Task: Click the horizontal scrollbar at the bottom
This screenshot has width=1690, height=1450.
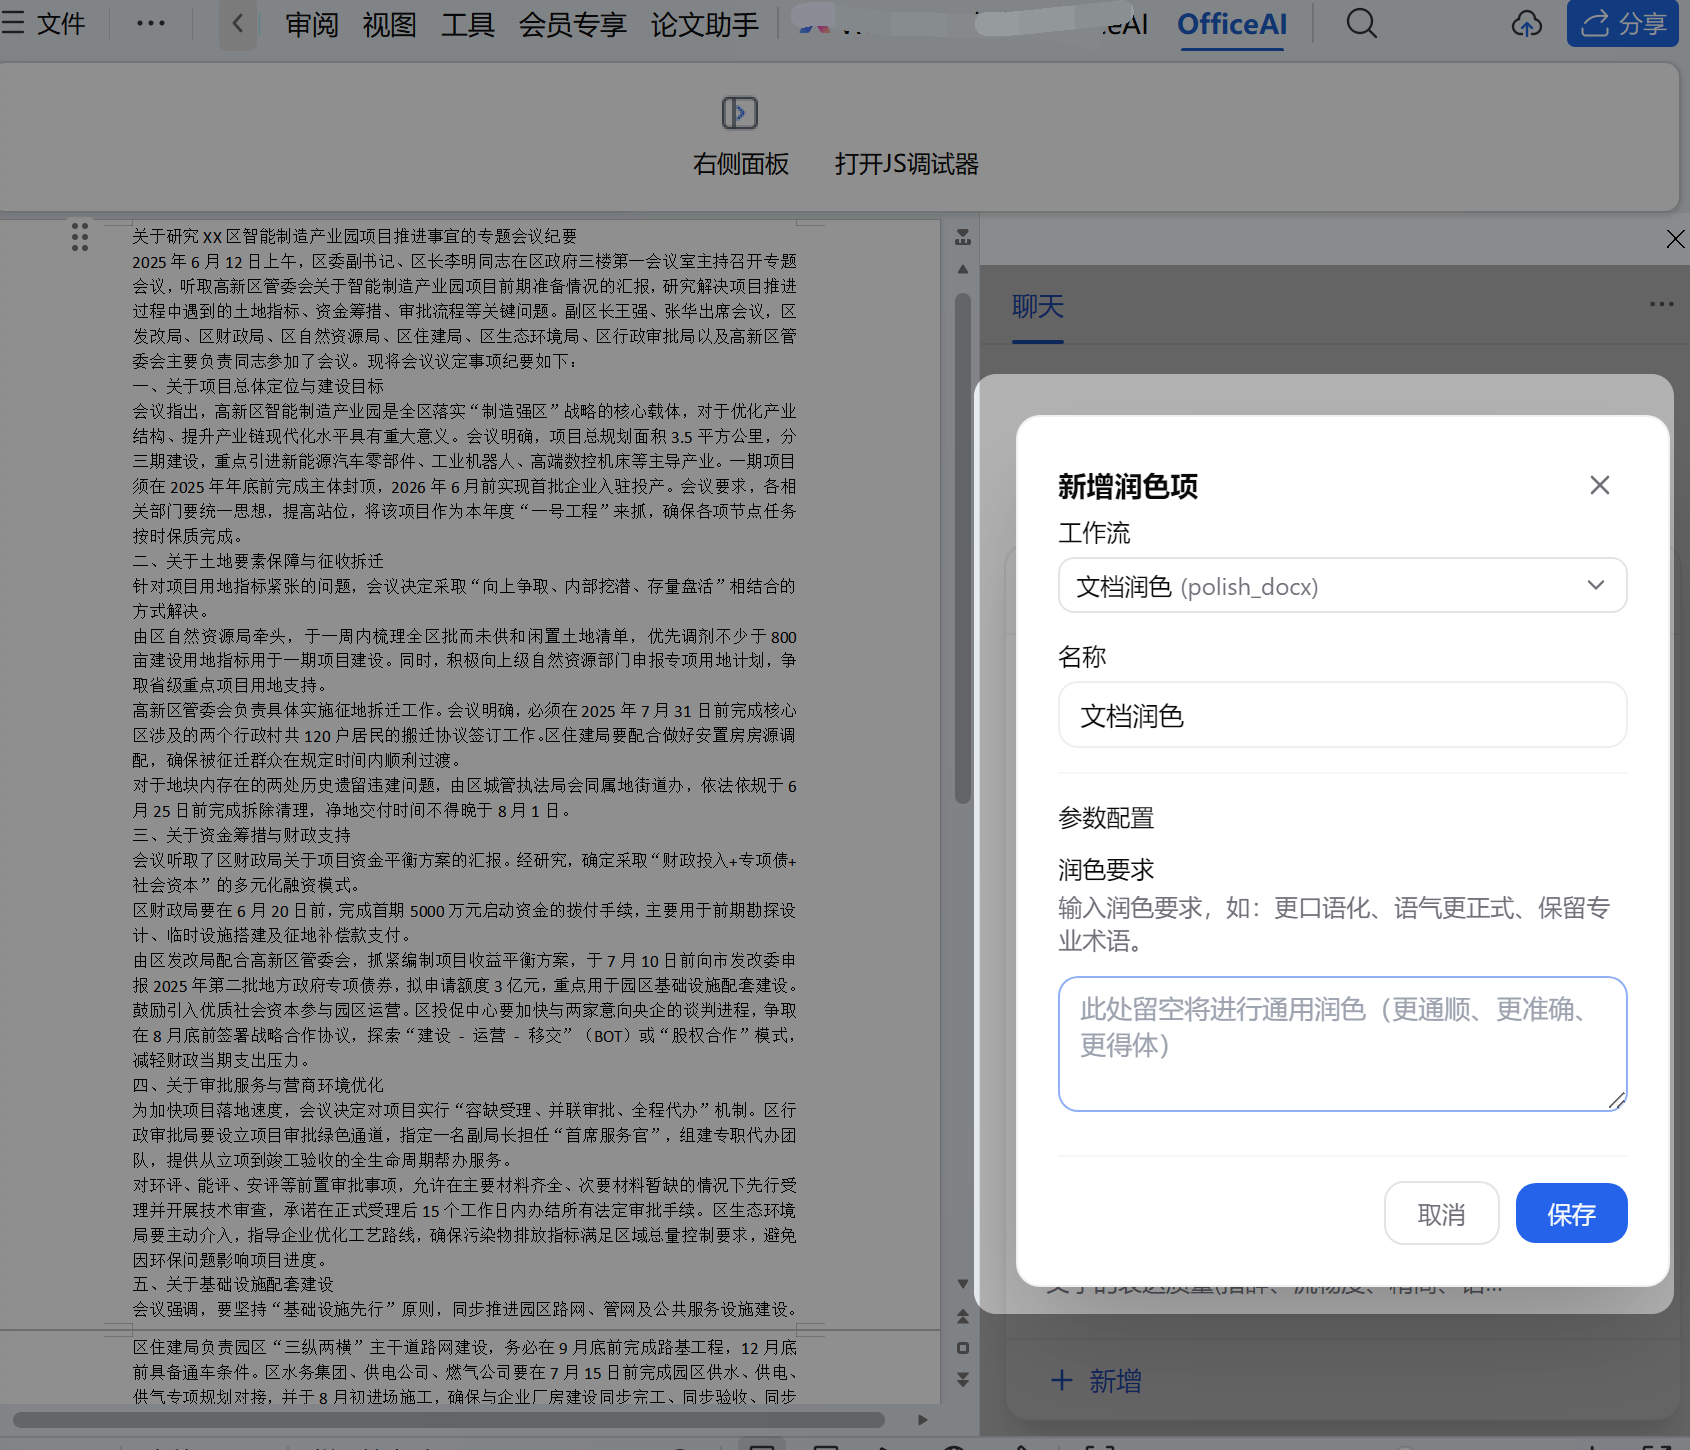Action: [448, 1420]
